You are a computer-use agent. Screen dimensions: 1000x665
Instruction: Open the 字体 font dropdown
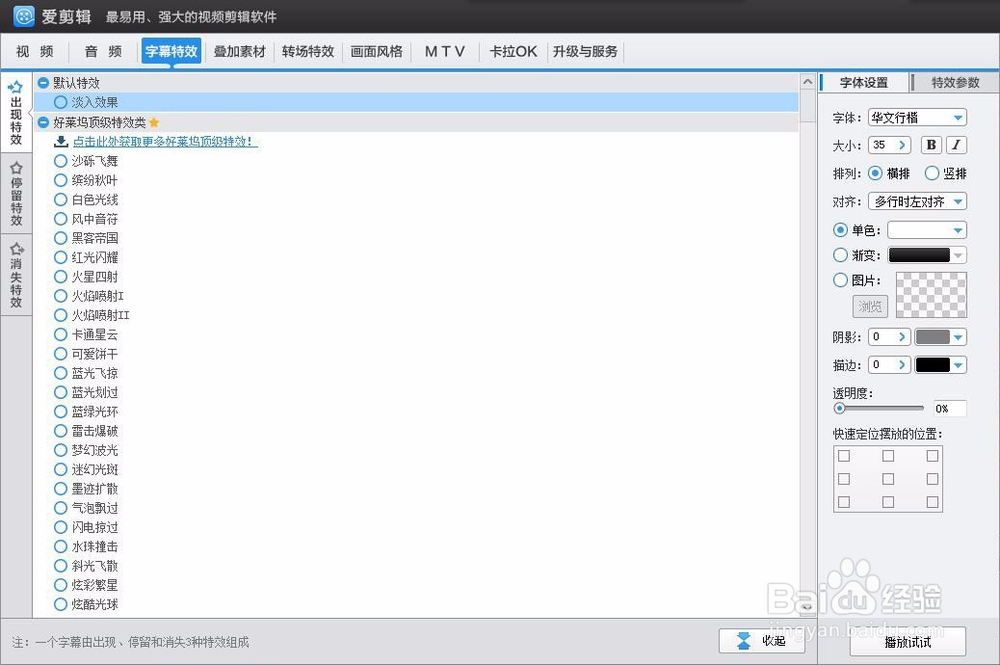tap(918, 117)
